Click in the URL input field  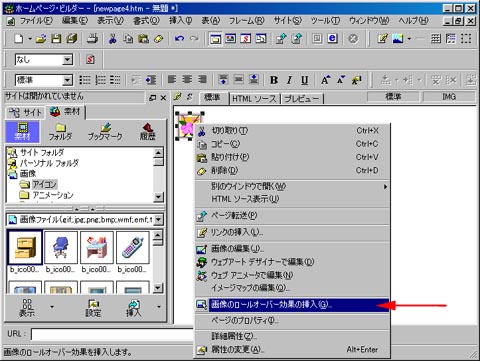113,334
